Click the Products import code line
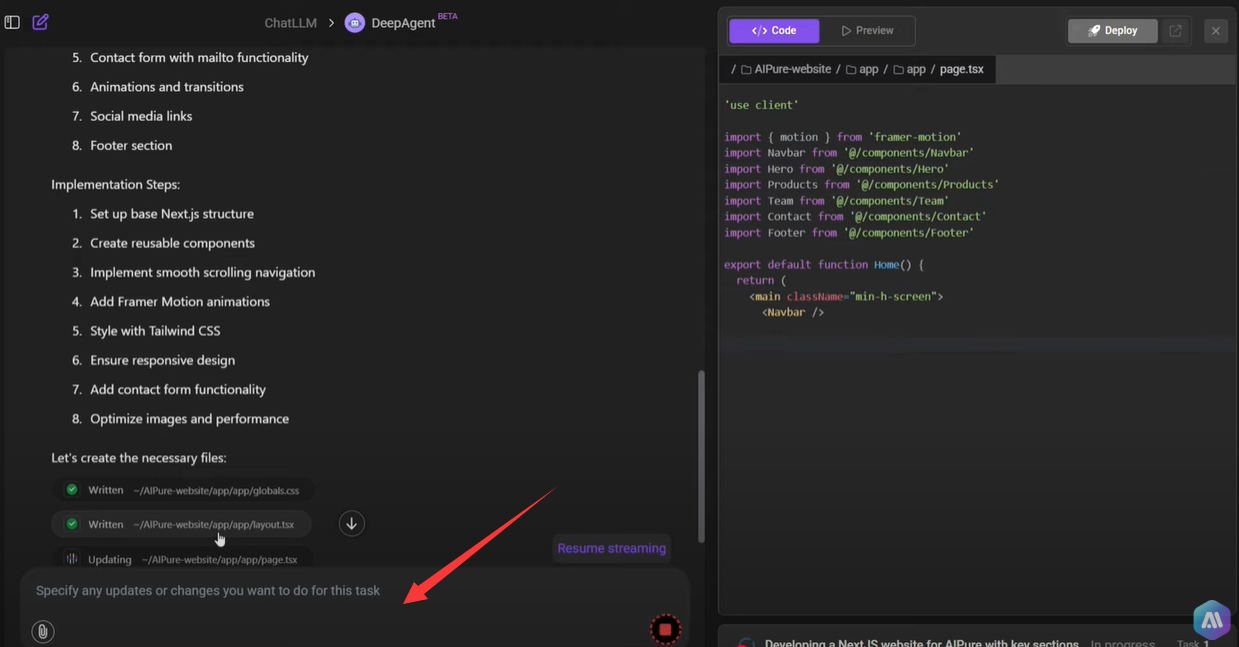The width and height of the screenshot is (1239, 647). click(861, 185)
